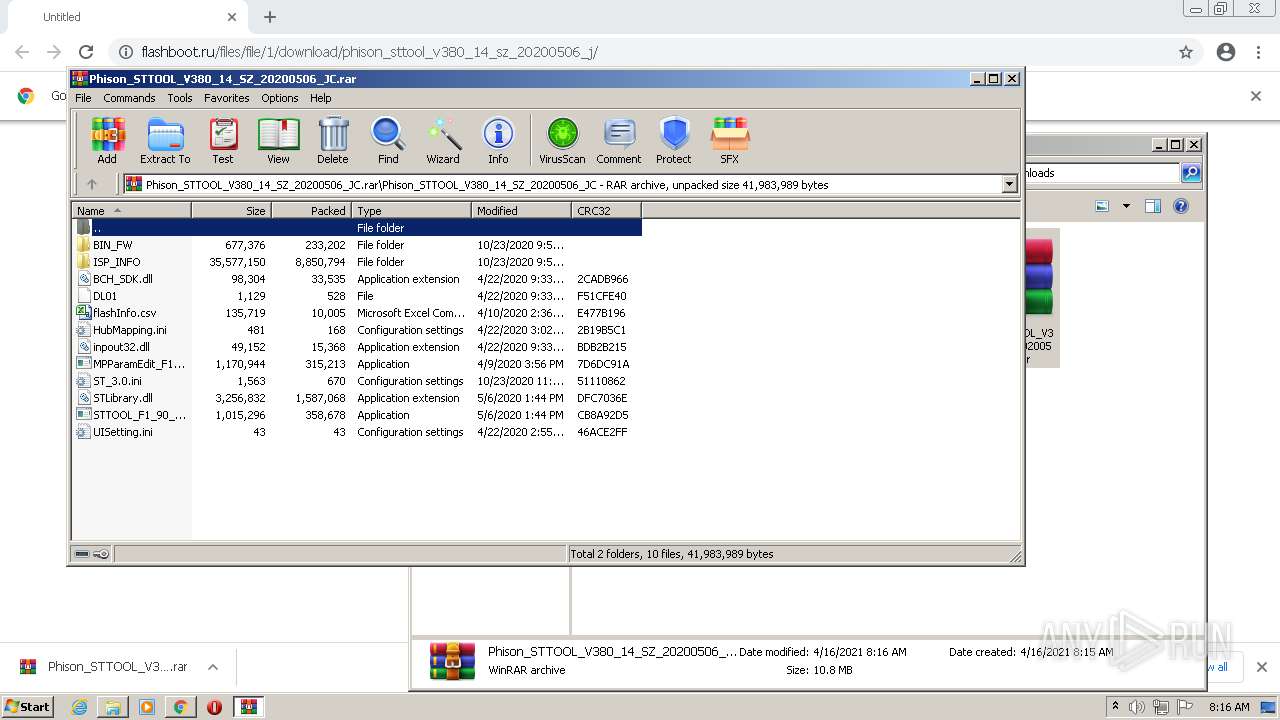Click the Opera icon in taskbar

point(214,707)
